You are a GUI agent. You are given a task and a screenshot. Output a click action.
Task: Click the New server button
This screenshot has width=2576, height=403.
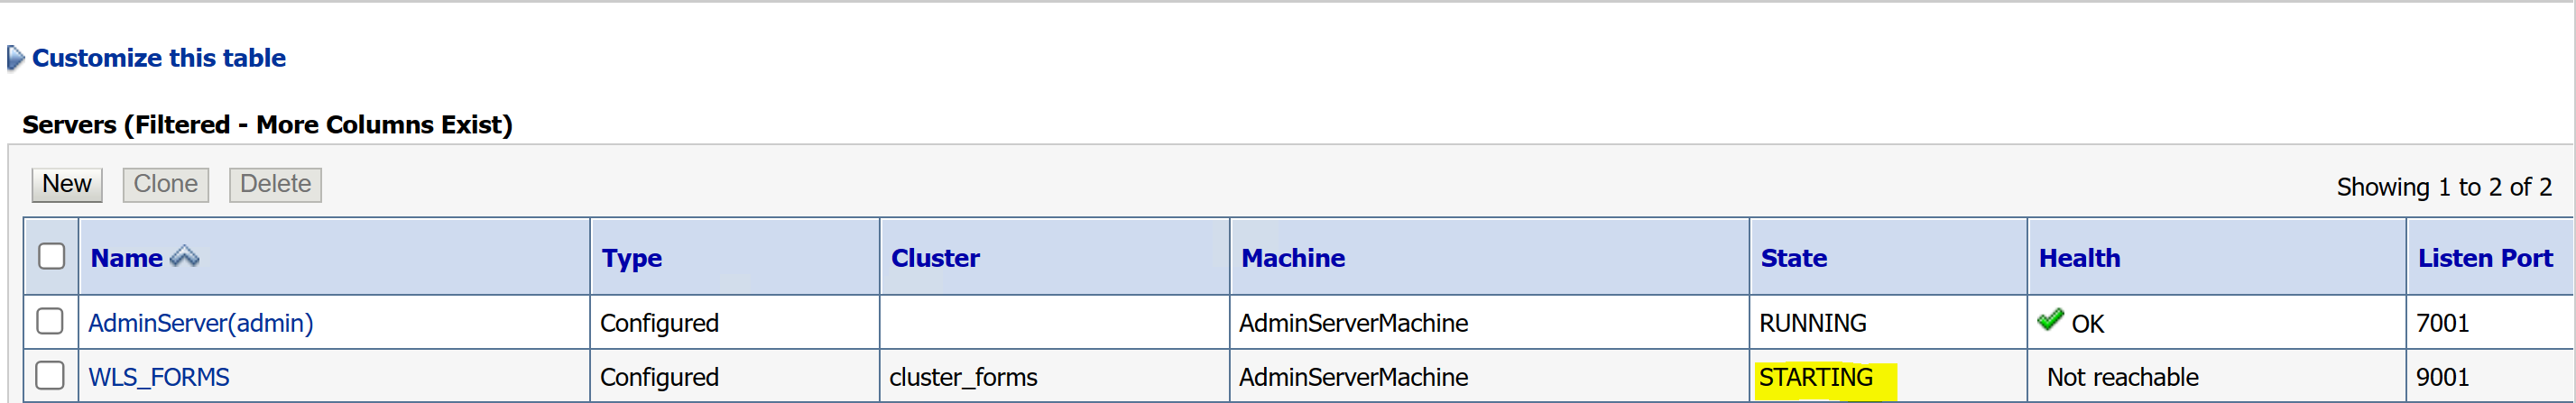tap(67, 184)
